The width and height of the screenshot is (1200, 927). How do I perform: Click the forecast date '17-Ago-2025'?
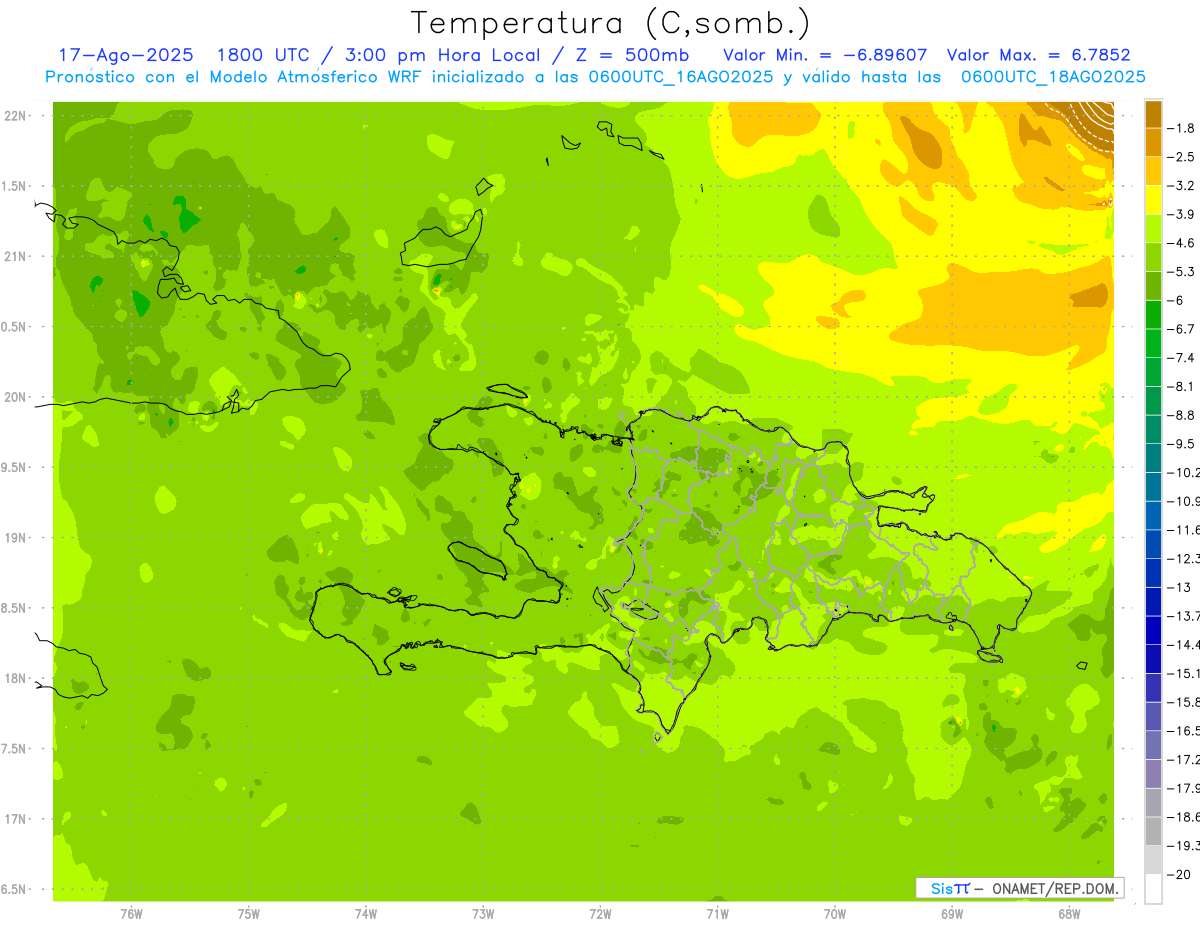coord(126,56)
